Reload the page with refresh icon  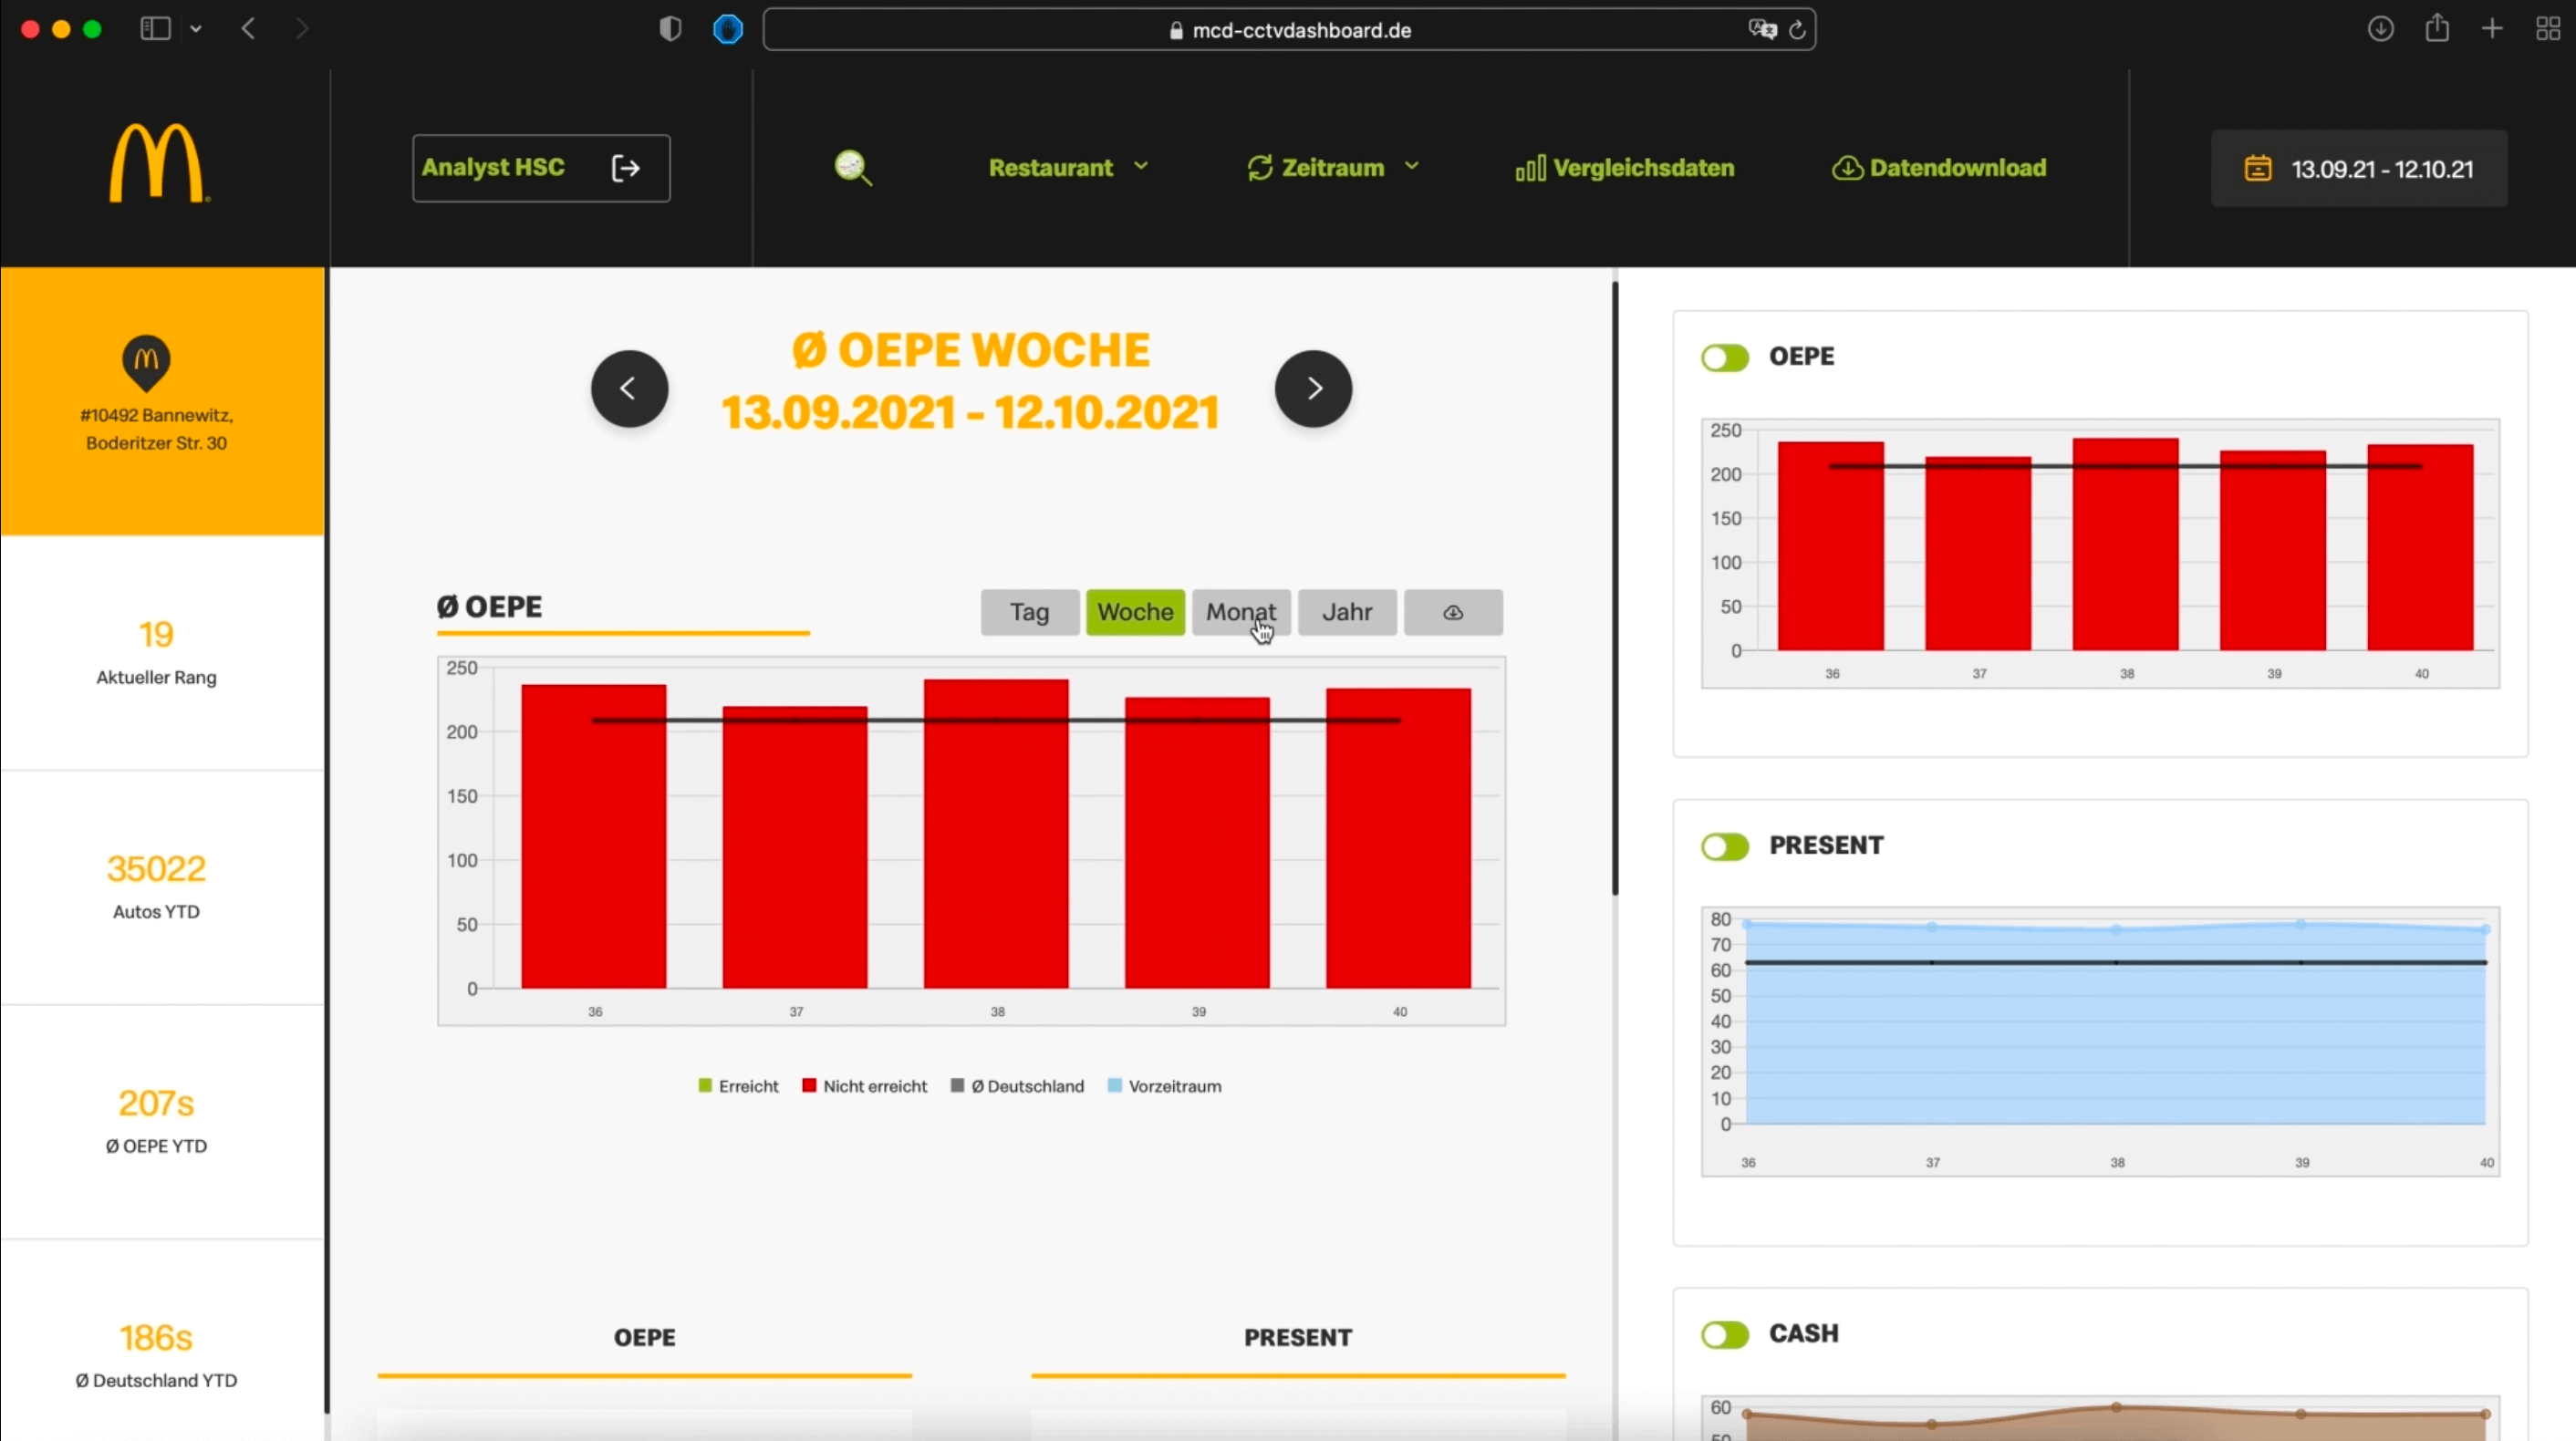point(1797,30)
